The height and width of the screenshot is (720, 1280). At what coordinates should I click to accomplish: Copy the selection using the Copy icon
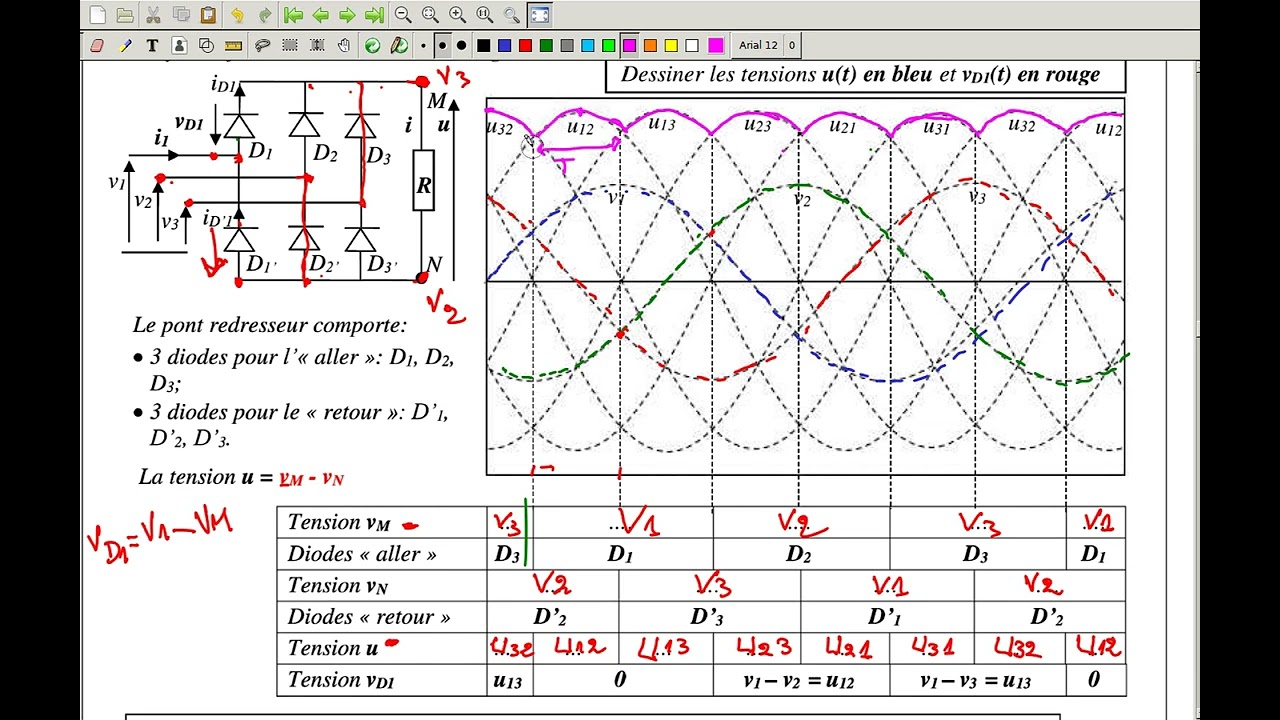[x=180, y=15]
